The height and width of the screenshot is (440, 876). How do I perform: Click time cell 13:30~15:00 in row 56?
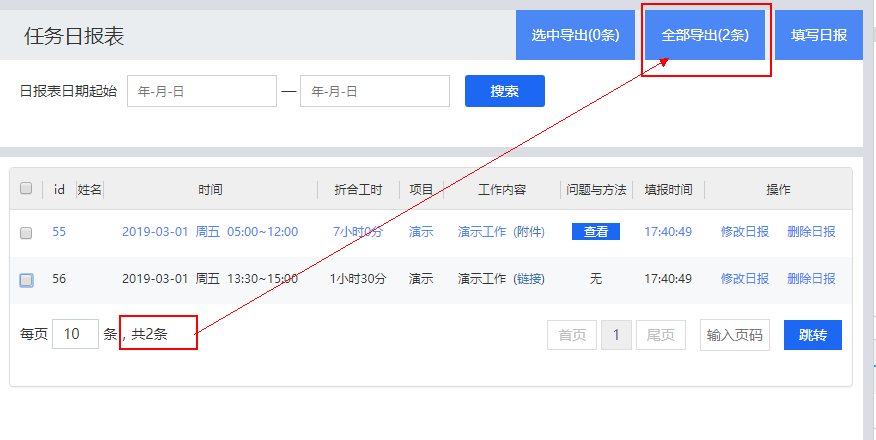[263, 279]
